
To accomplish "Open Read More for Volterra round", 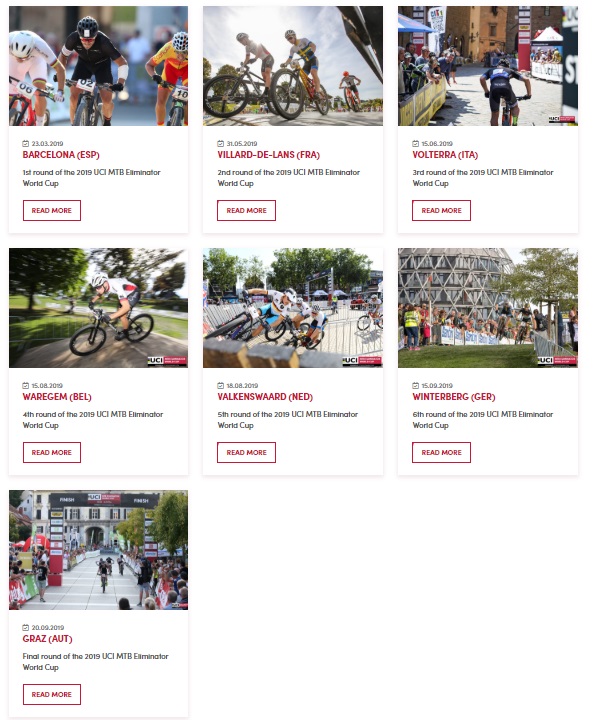I will pyautogui.click(x=441, y=210).
